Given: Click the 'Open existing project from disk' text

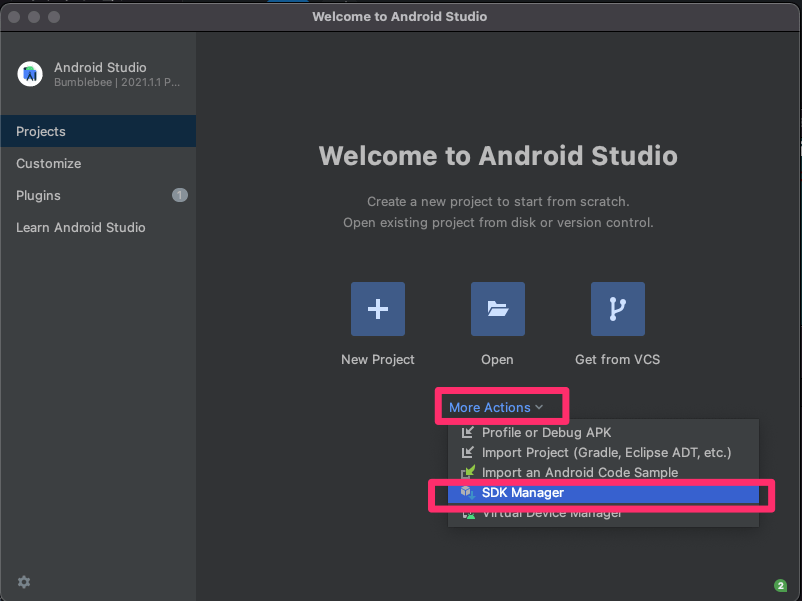Looking at the screenshot, I should (x=498, y=222).
